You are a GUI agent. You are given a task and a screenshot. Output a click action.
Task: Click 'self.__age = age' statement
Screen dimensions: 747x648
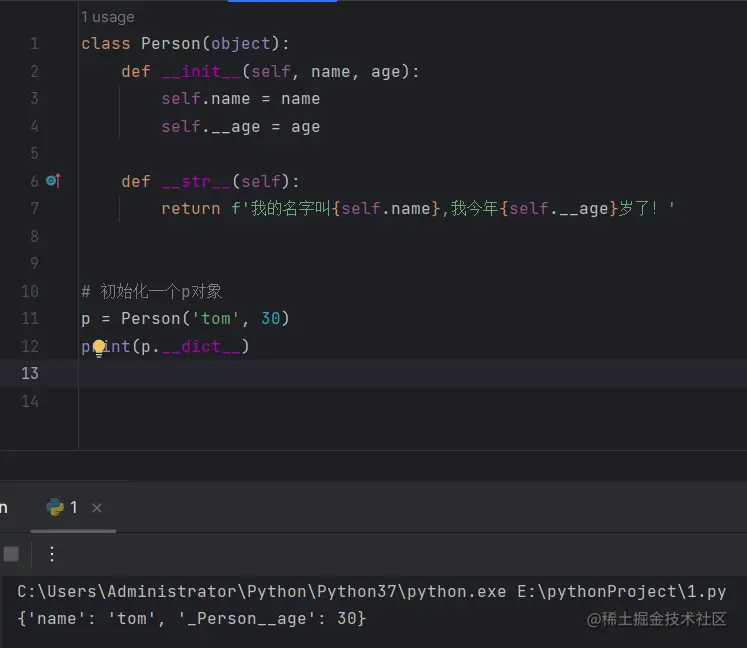tap(241, 127)
